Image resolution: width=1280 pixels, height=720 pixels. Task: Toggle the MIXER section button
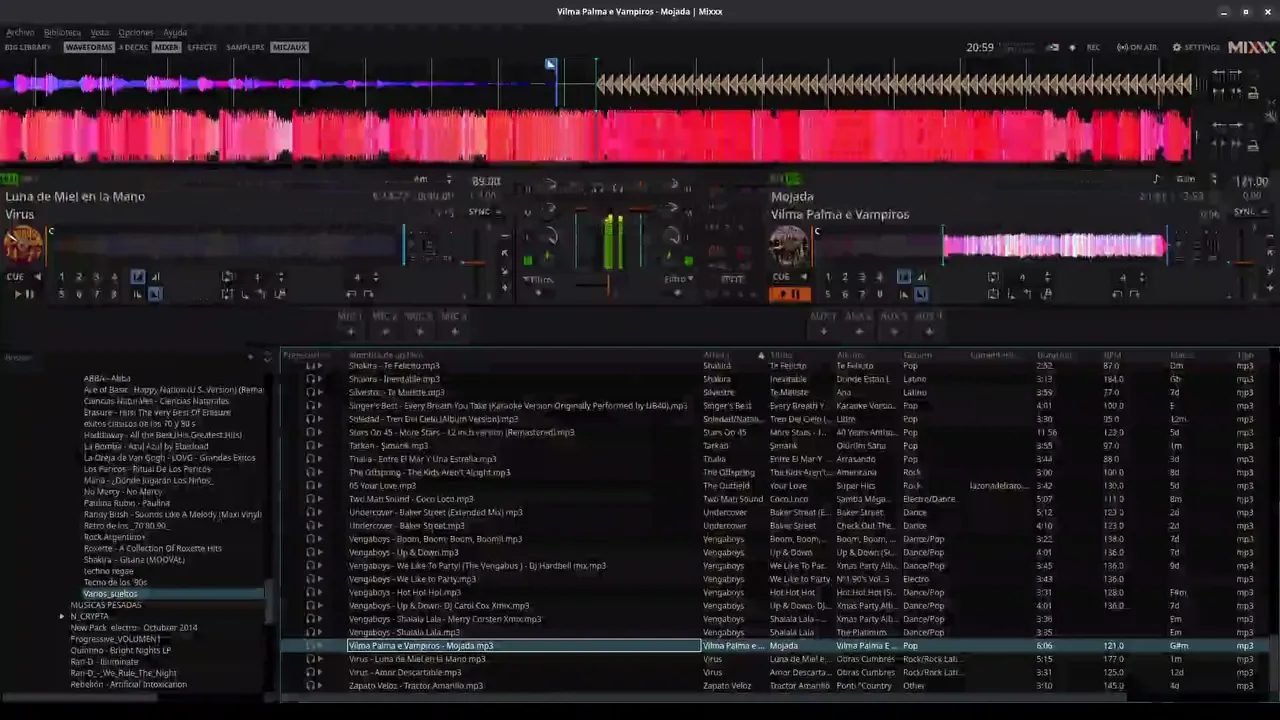pyautogui.click(x=166, y=47)
